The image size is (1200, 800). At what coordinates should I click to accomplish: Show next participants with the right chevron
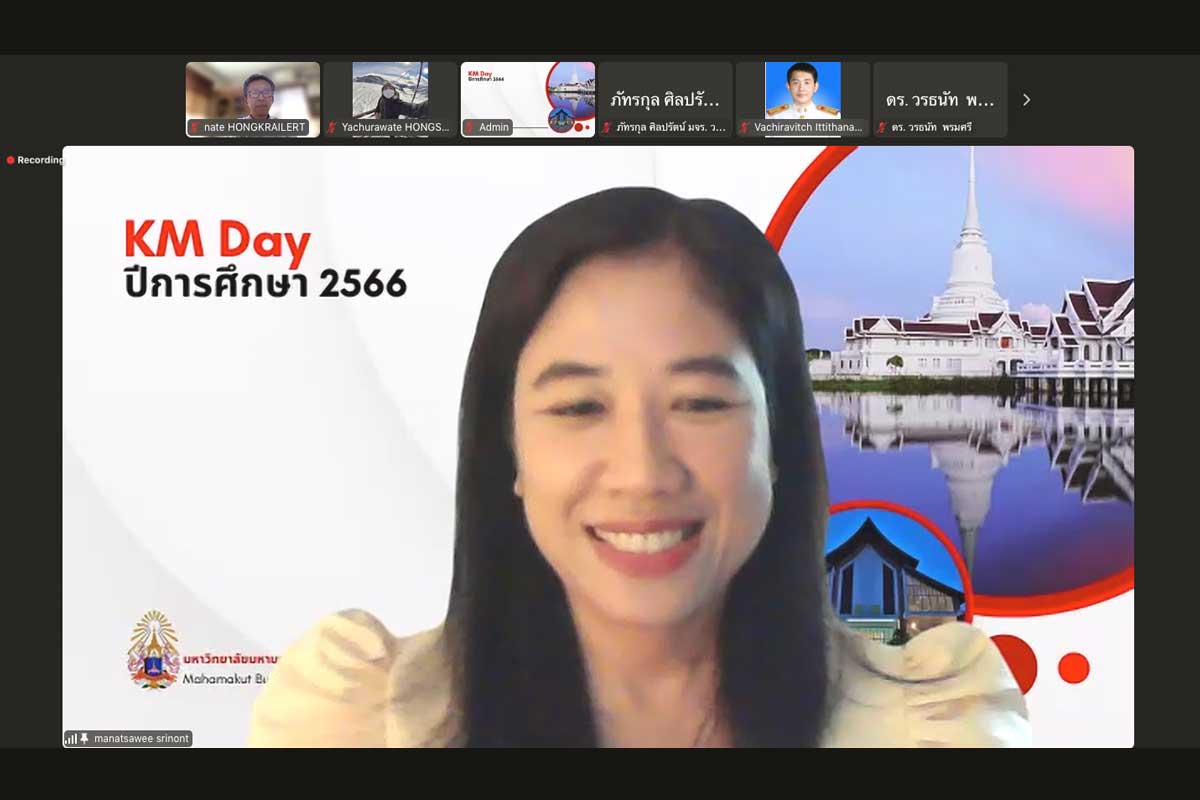coord(1026,100)
